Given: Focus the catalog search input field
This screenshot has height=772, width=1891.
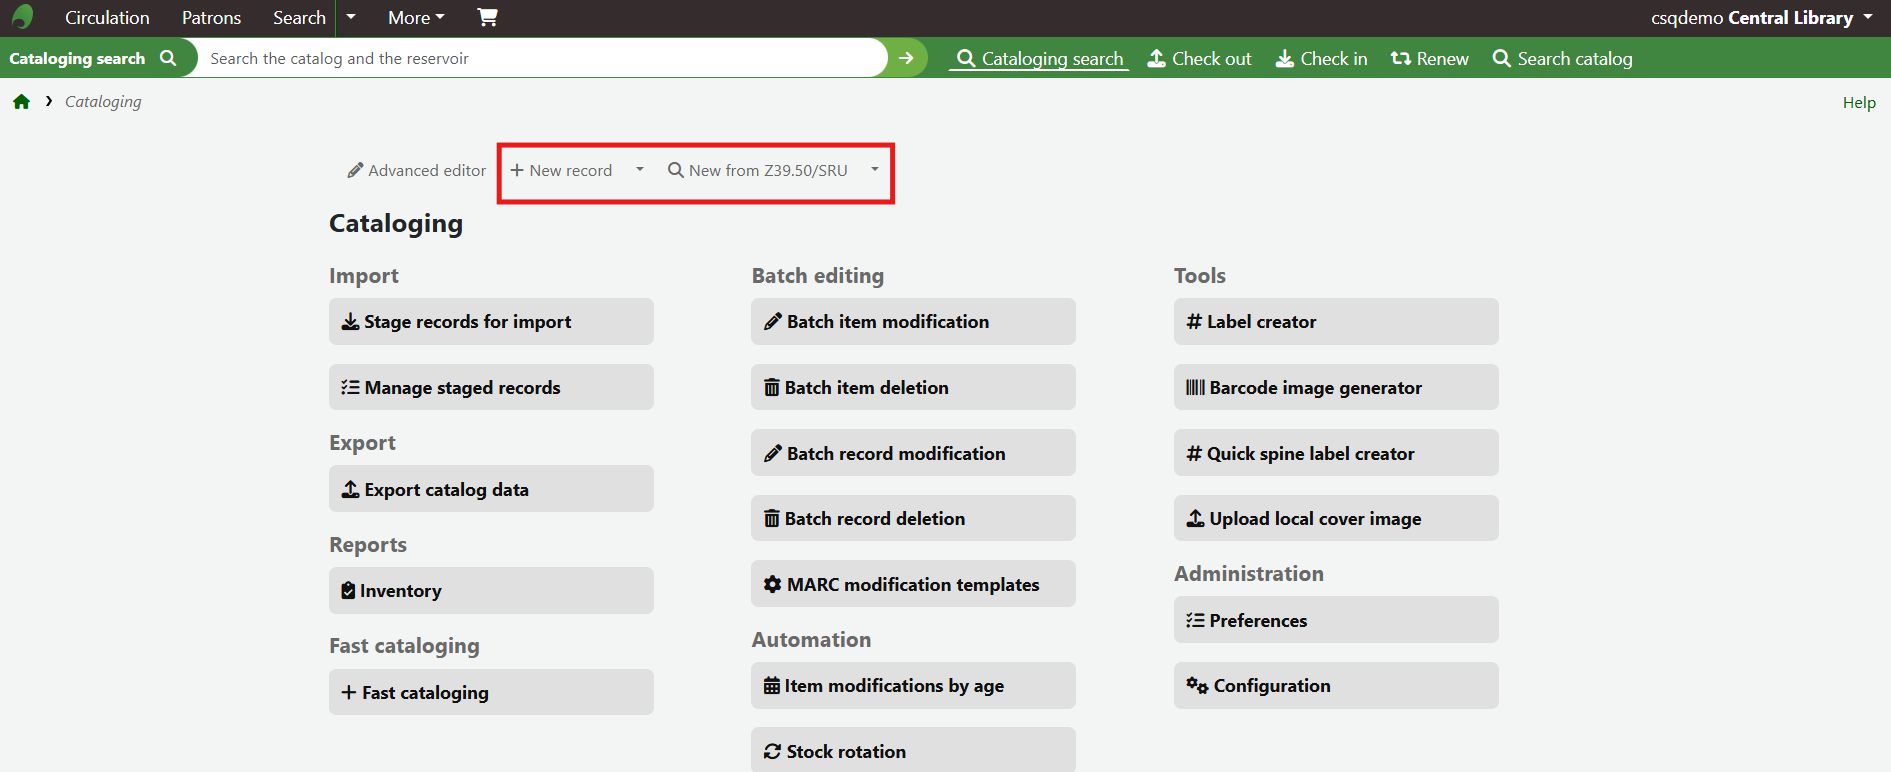Looking at the screenshot, I should [540, 58].
